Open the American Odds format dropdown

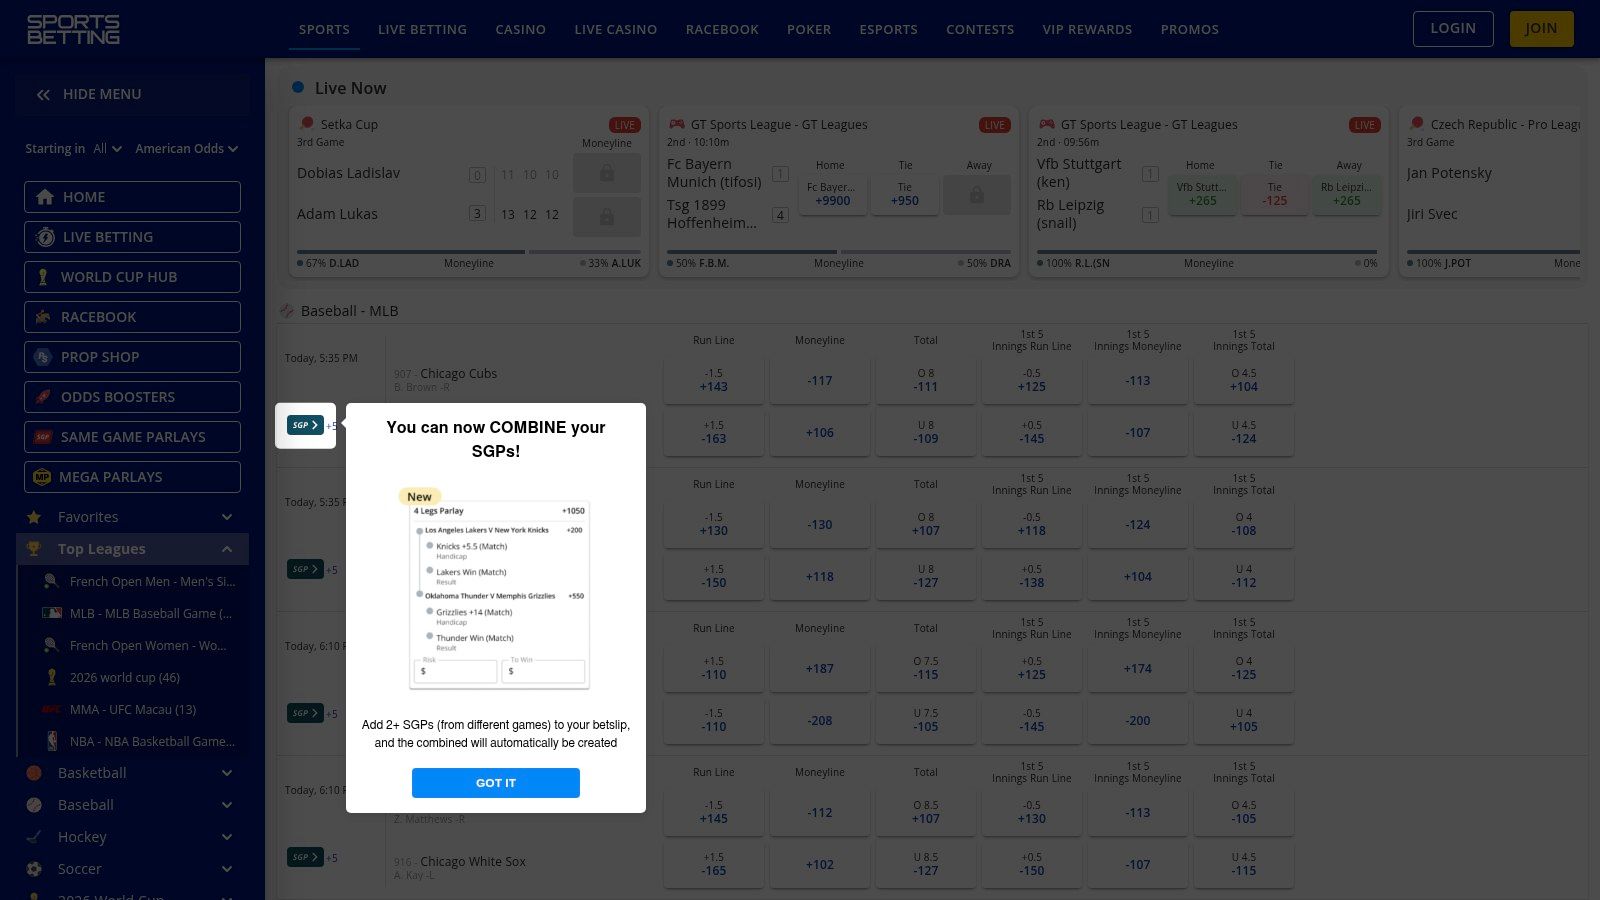(x=187, y=149)
